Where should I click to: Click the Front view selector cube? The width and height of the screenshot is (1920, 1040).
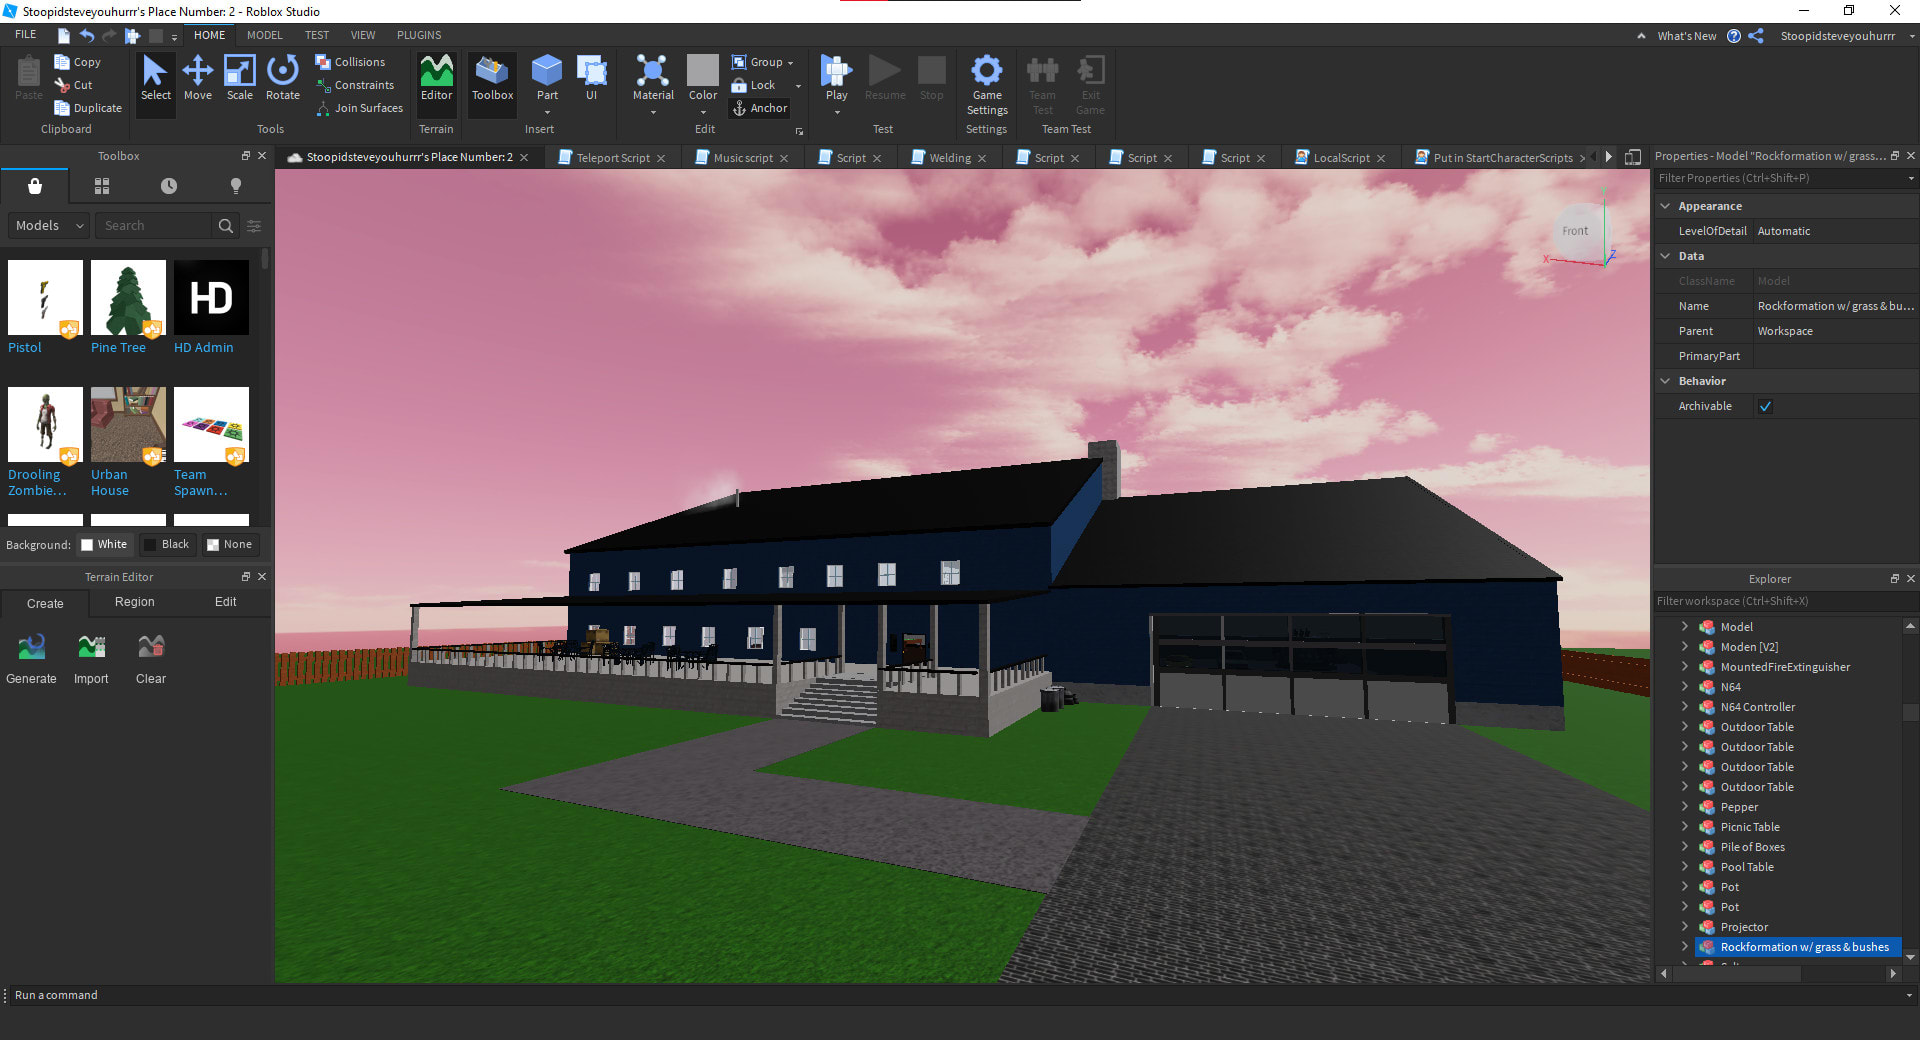(1575, 231)
